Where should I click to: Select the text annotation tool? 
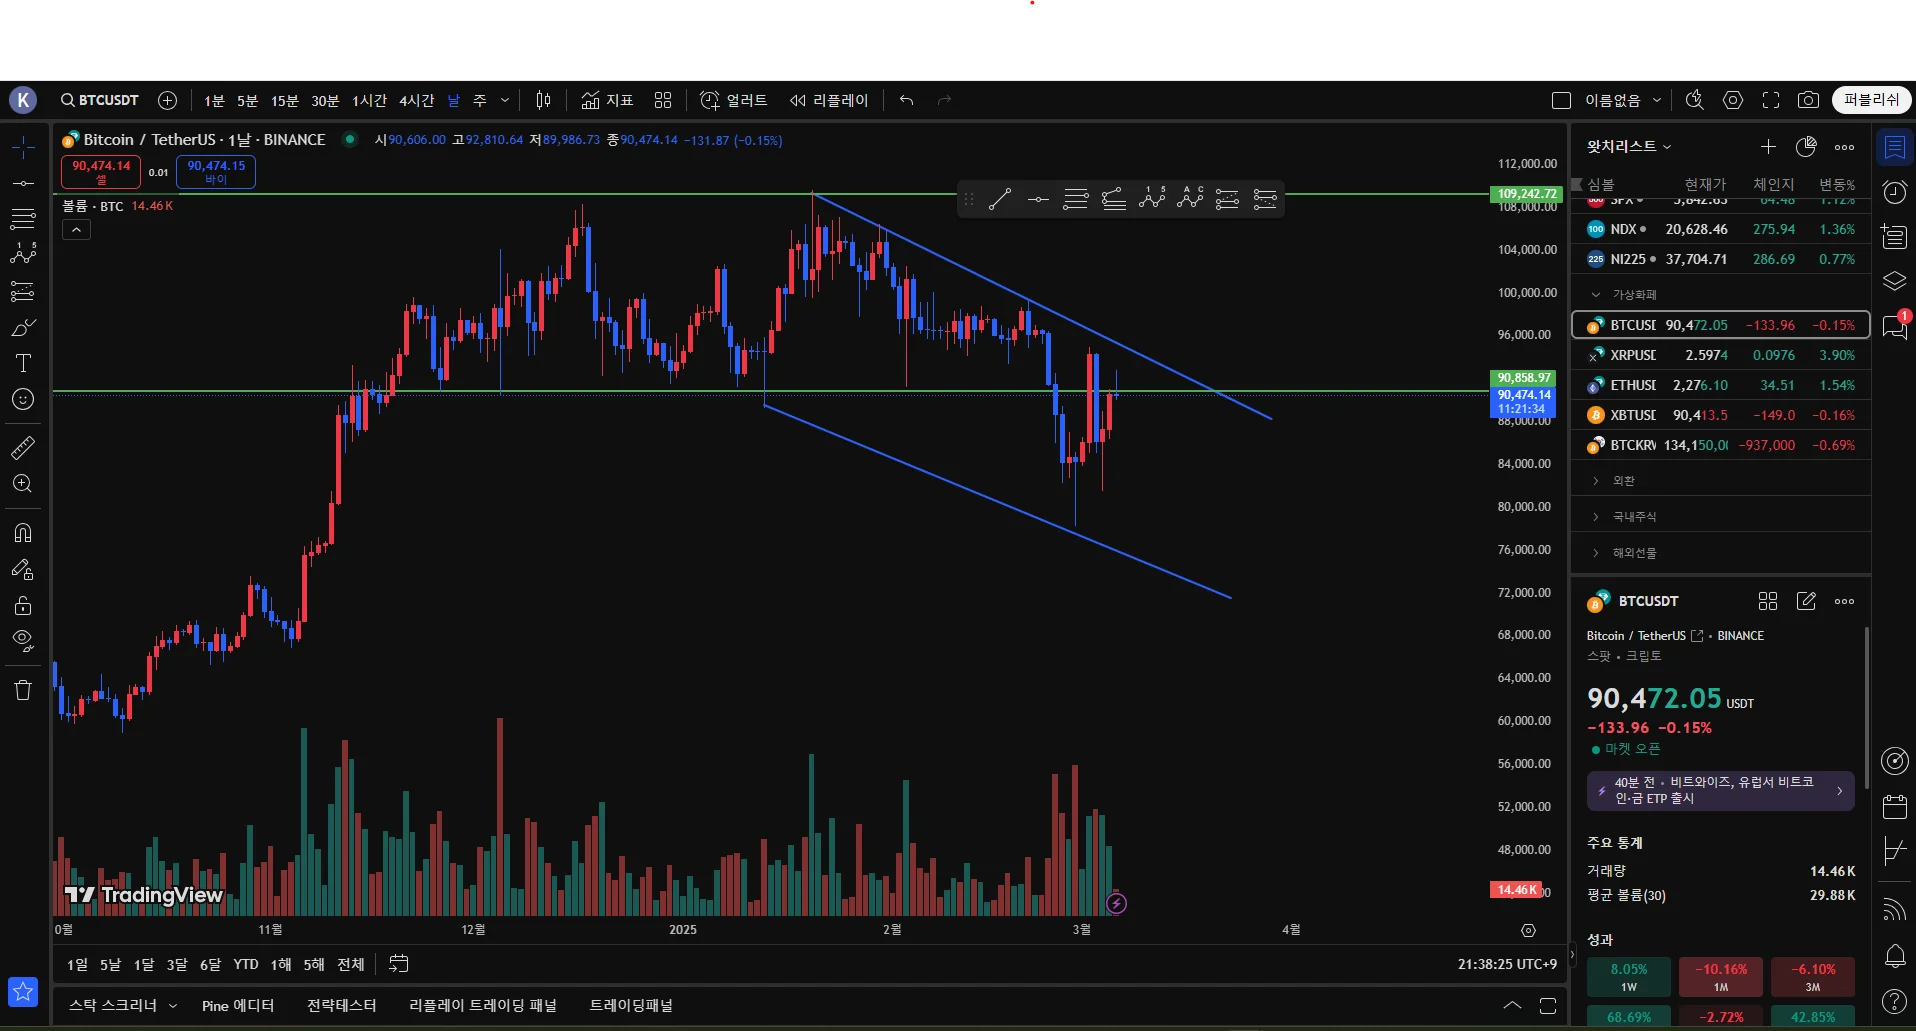(x=23, y=363)
